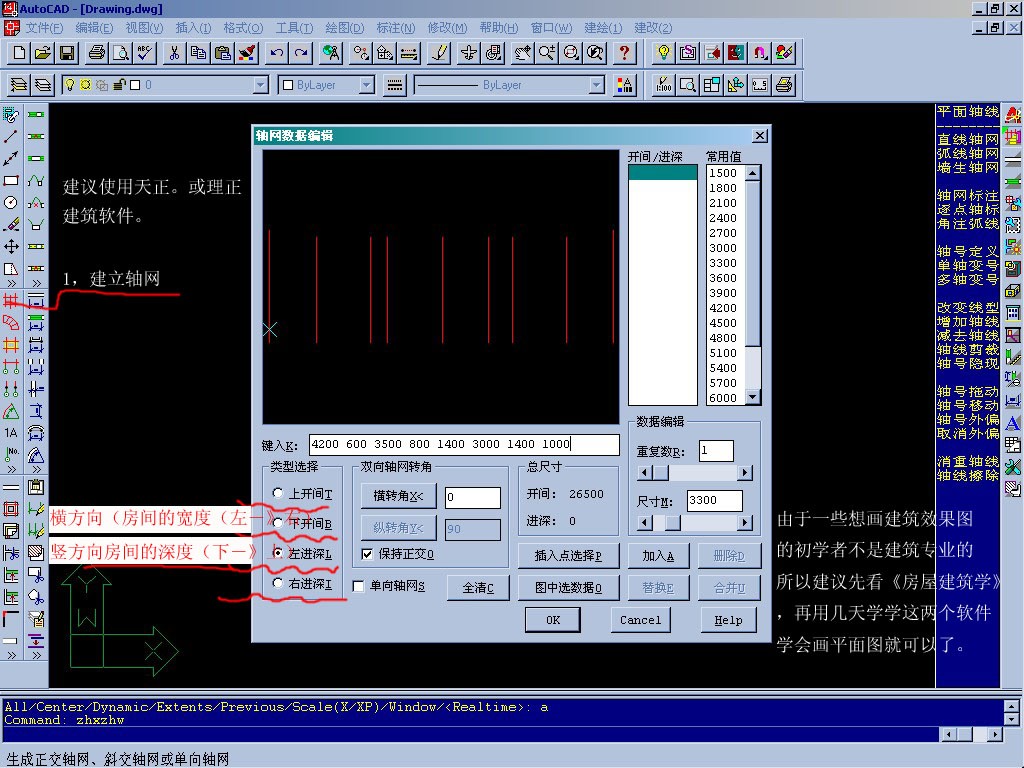The height and width of the screenshot is (768, 1024).
Task: Select 3600 in the common values list
Action: point(724,278)
